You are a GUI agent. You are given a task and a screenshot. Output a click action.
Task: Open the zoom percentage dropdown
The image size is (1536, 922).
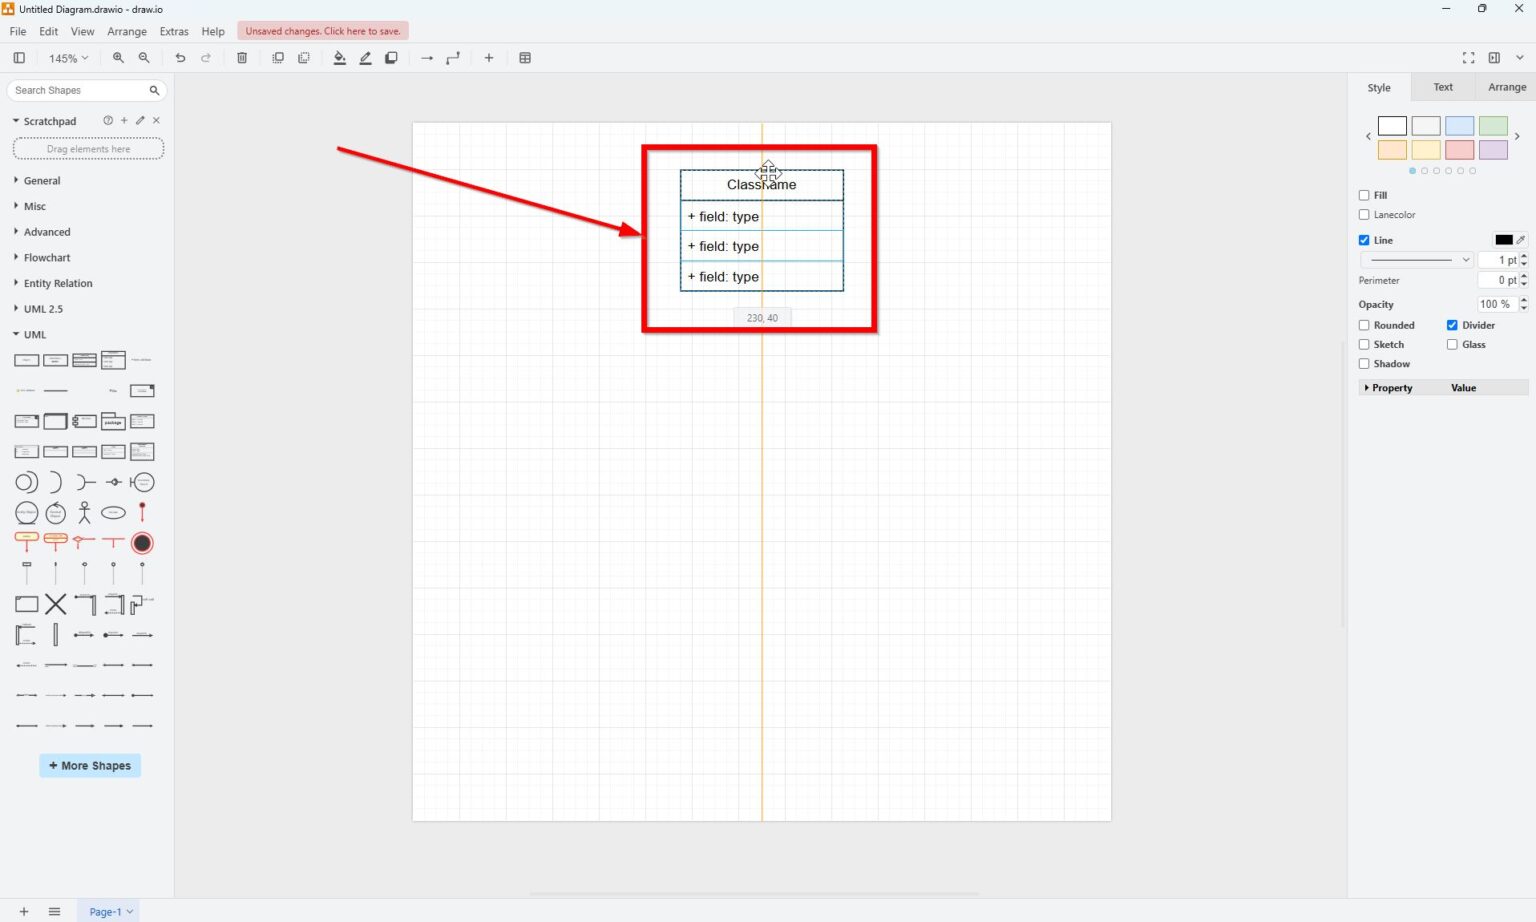(x=67, y=58)
